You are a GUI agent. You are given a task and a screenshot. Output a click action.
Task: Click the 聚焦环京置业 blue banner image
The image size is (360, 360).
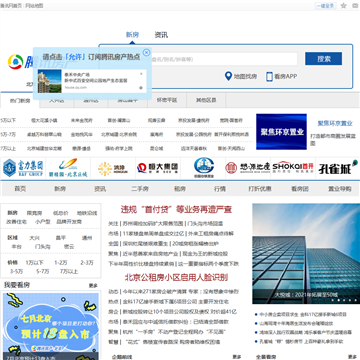tap(281, 132)
